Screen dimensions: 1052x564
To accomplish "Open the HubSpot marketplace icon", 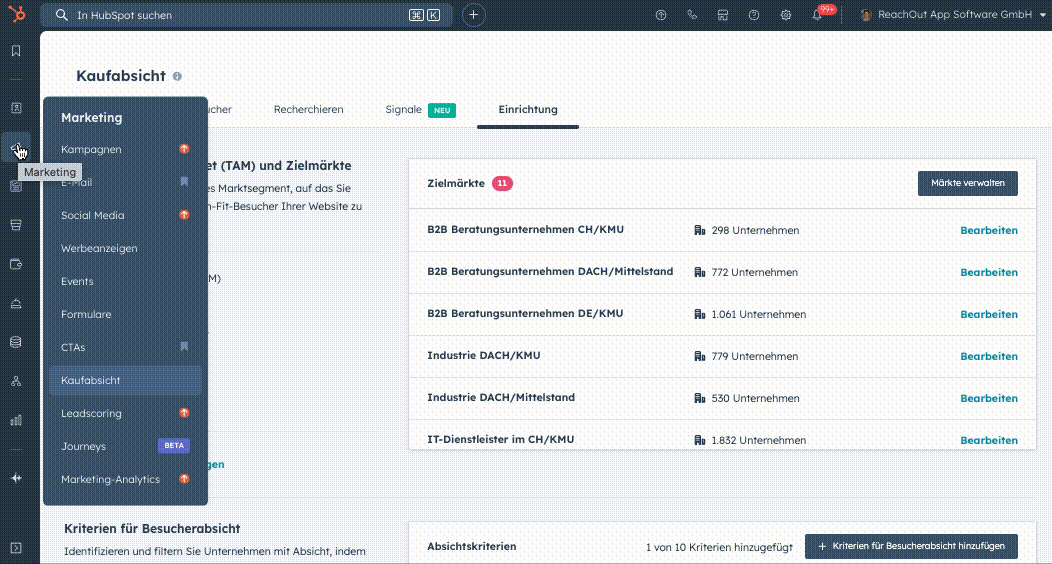I will click(x=723, y=15).
